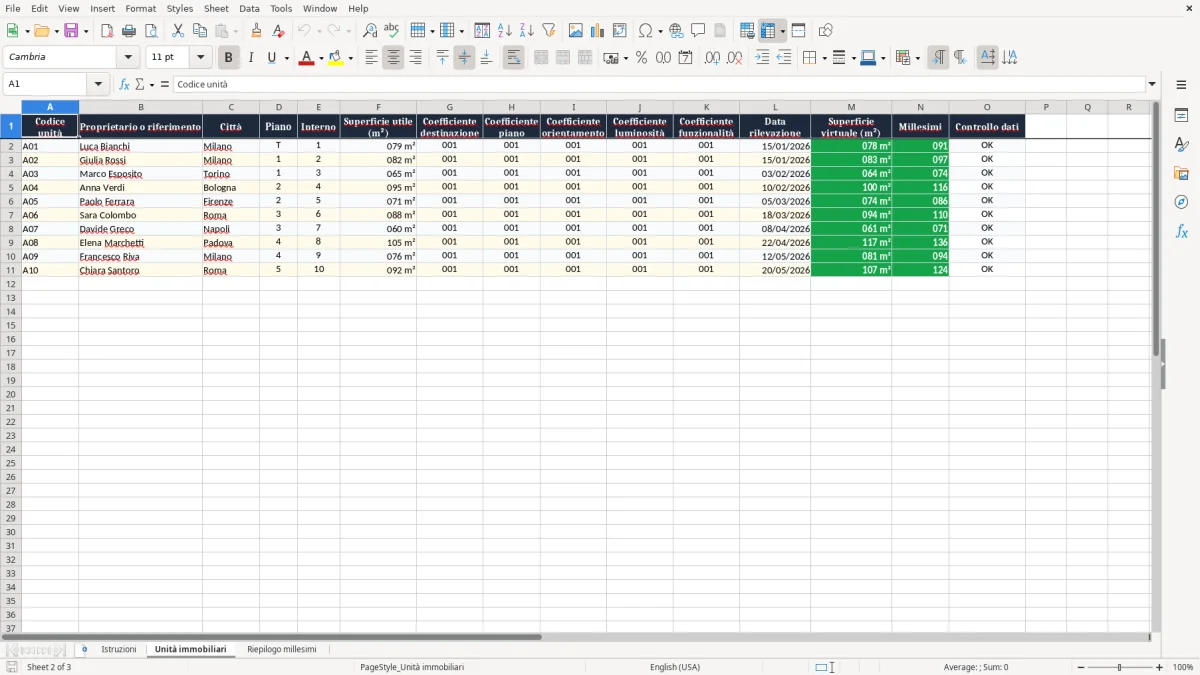Open the font color dropdown arrow
Viewport: 1200px width, 675px height.
(319, 58)
